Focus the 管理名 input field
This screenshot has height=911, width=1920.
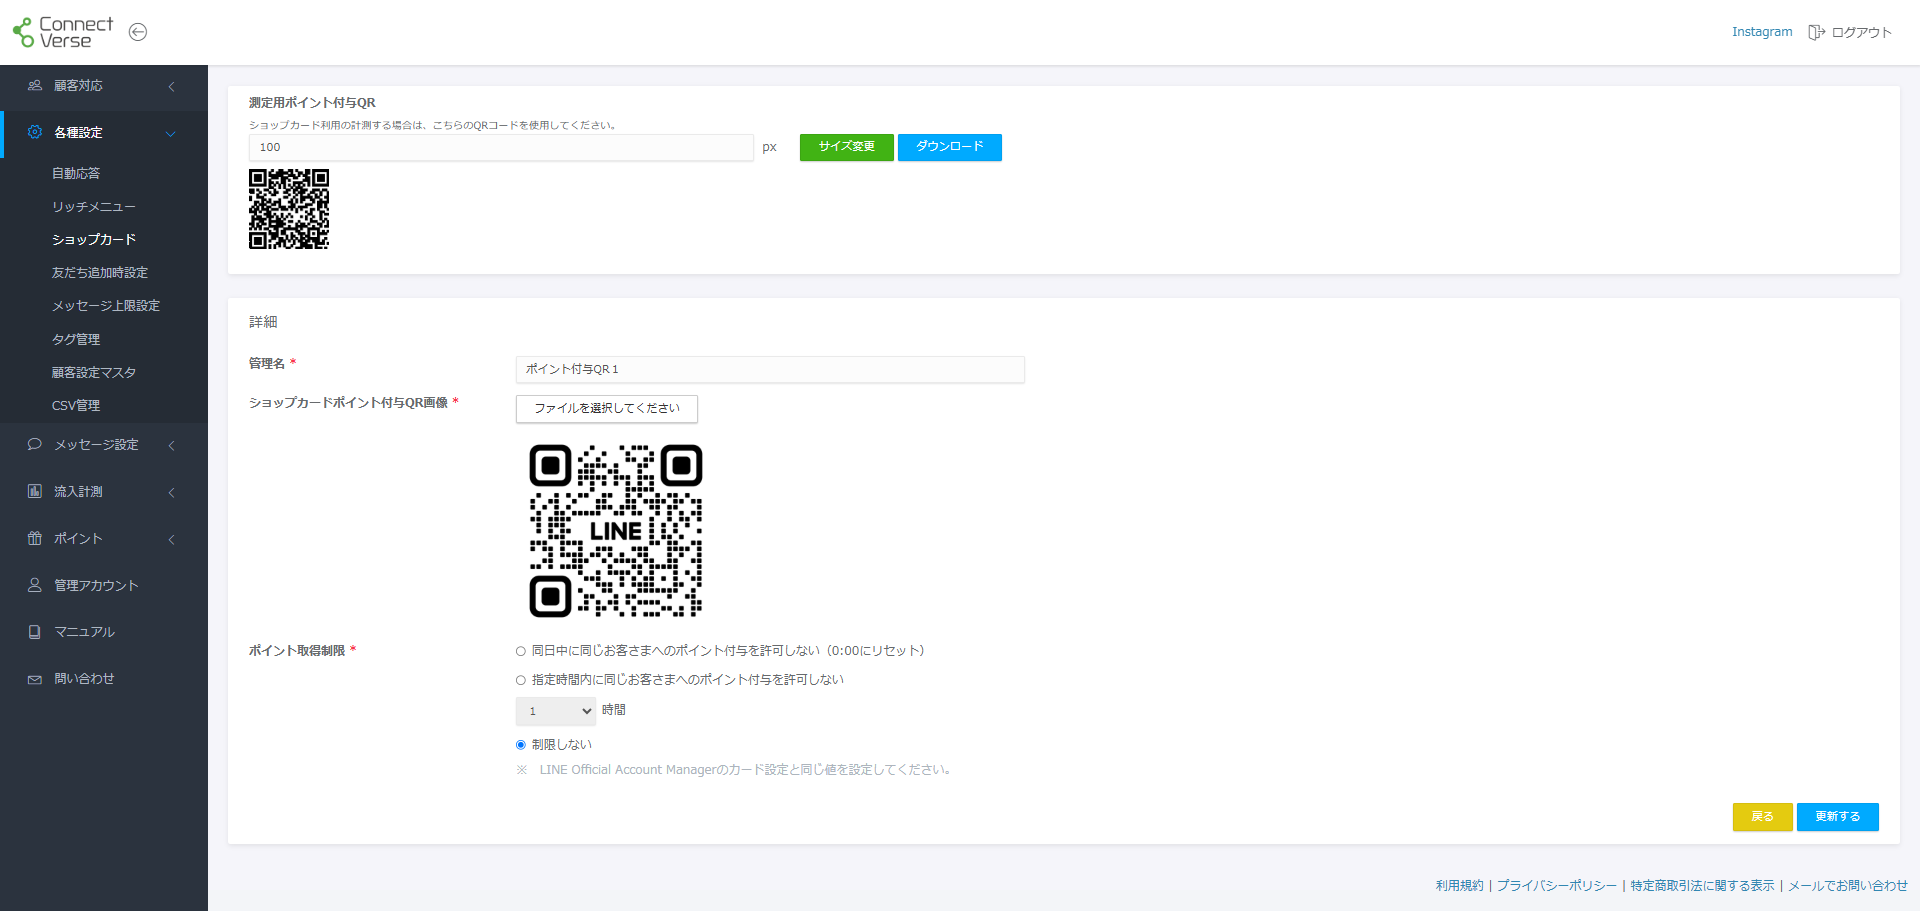770,369
